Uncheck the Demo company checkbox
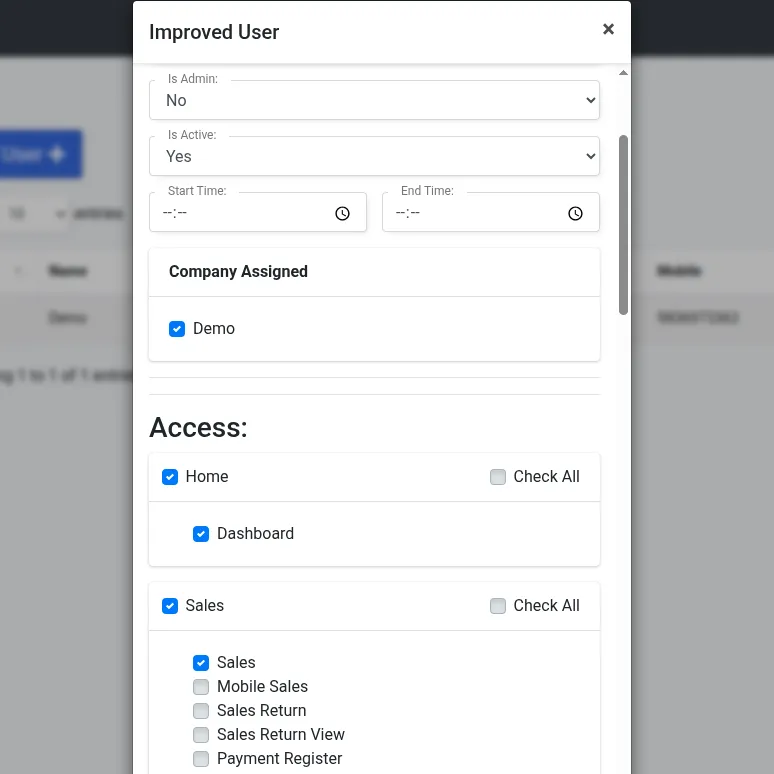 pyautogui.click(x=177, y=329)
